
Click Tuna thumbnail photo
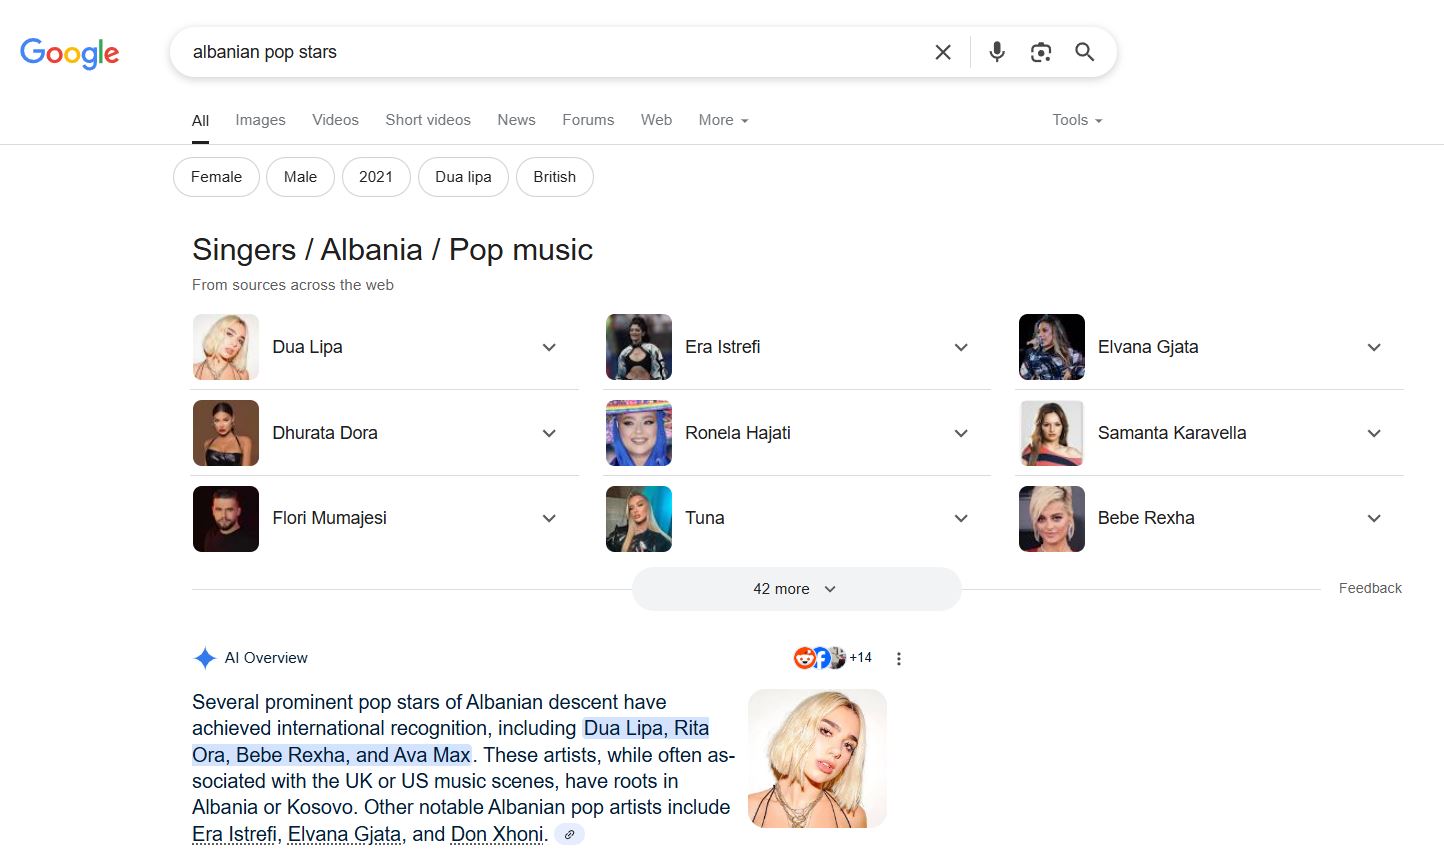[x=639, y=519]
